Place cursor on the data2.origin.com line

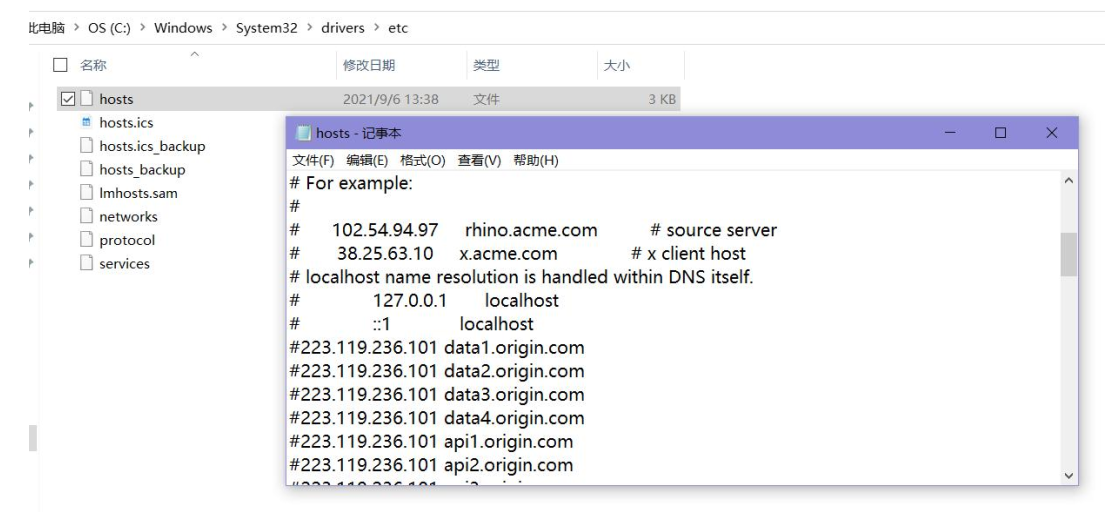click(x=437, y=370)
